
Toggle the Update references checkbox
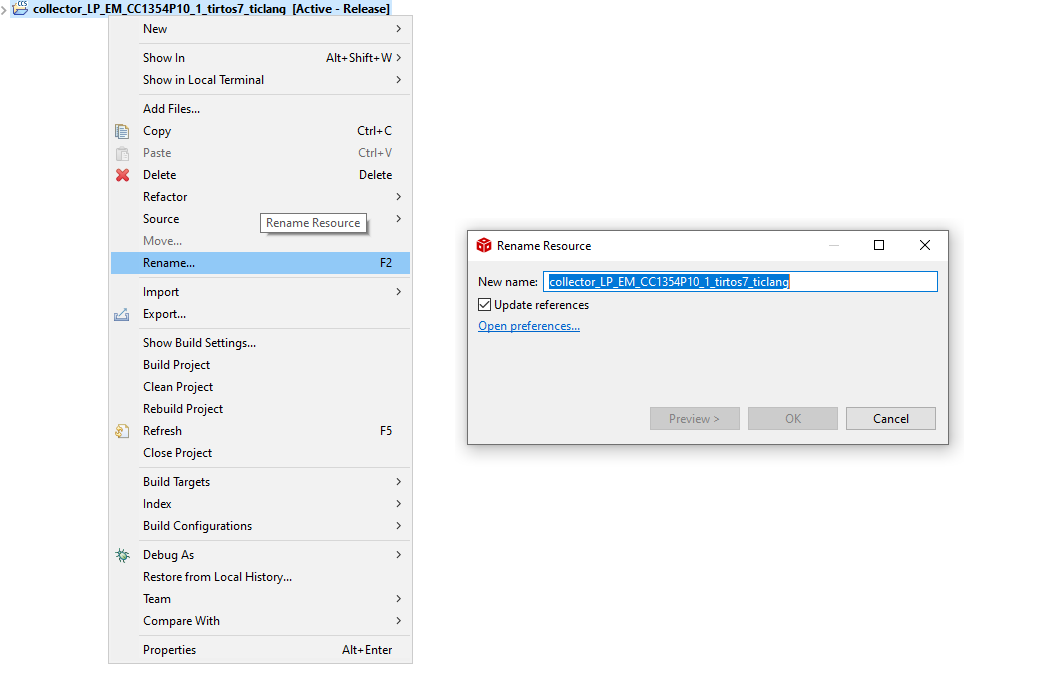click(x=485, y=305)
